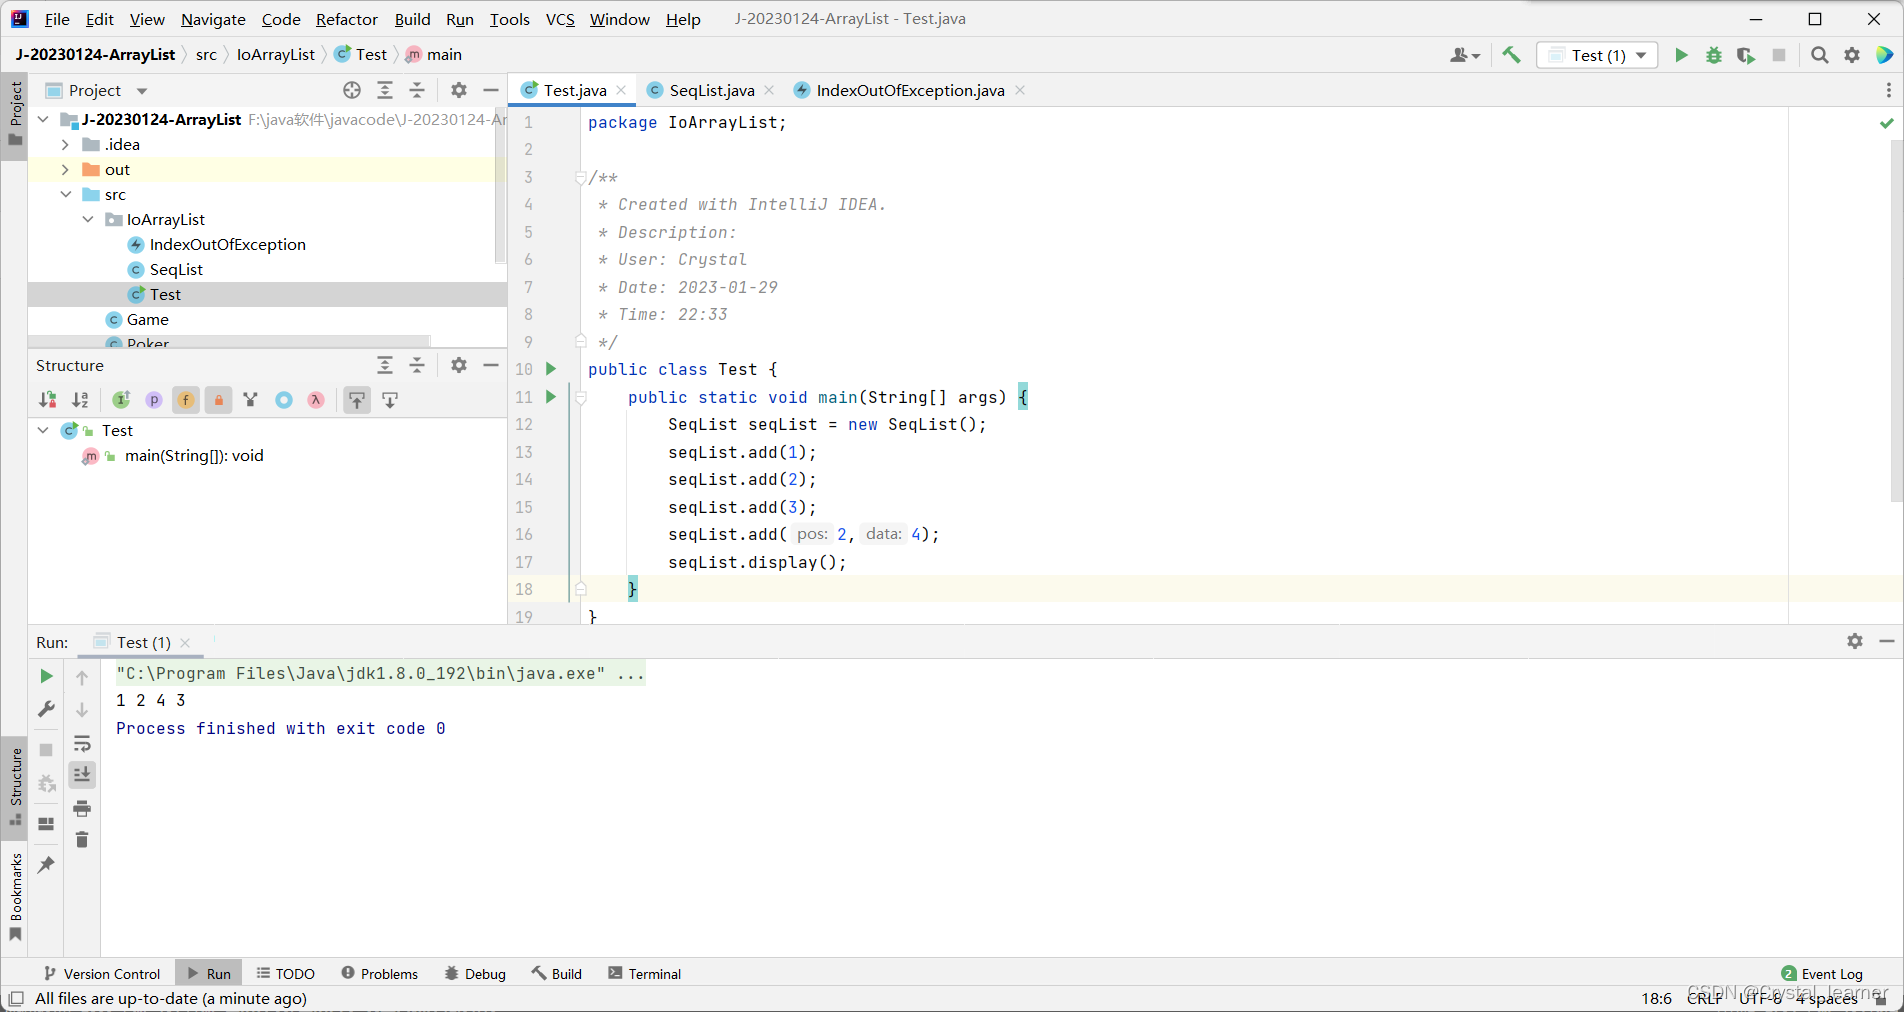Switch to the IndexOutOfException.java tab

tap(909, 90)
